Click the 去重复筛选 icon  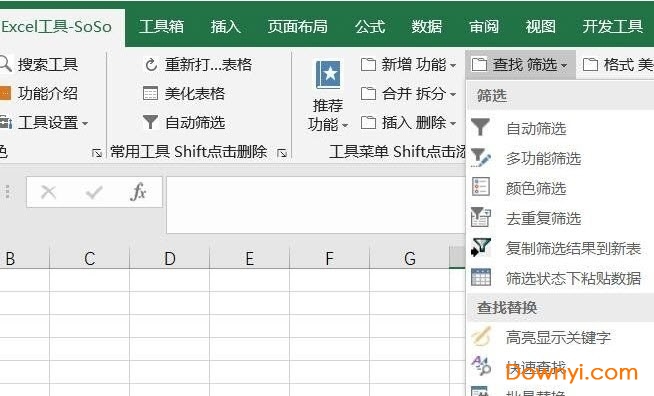(480, 217)
